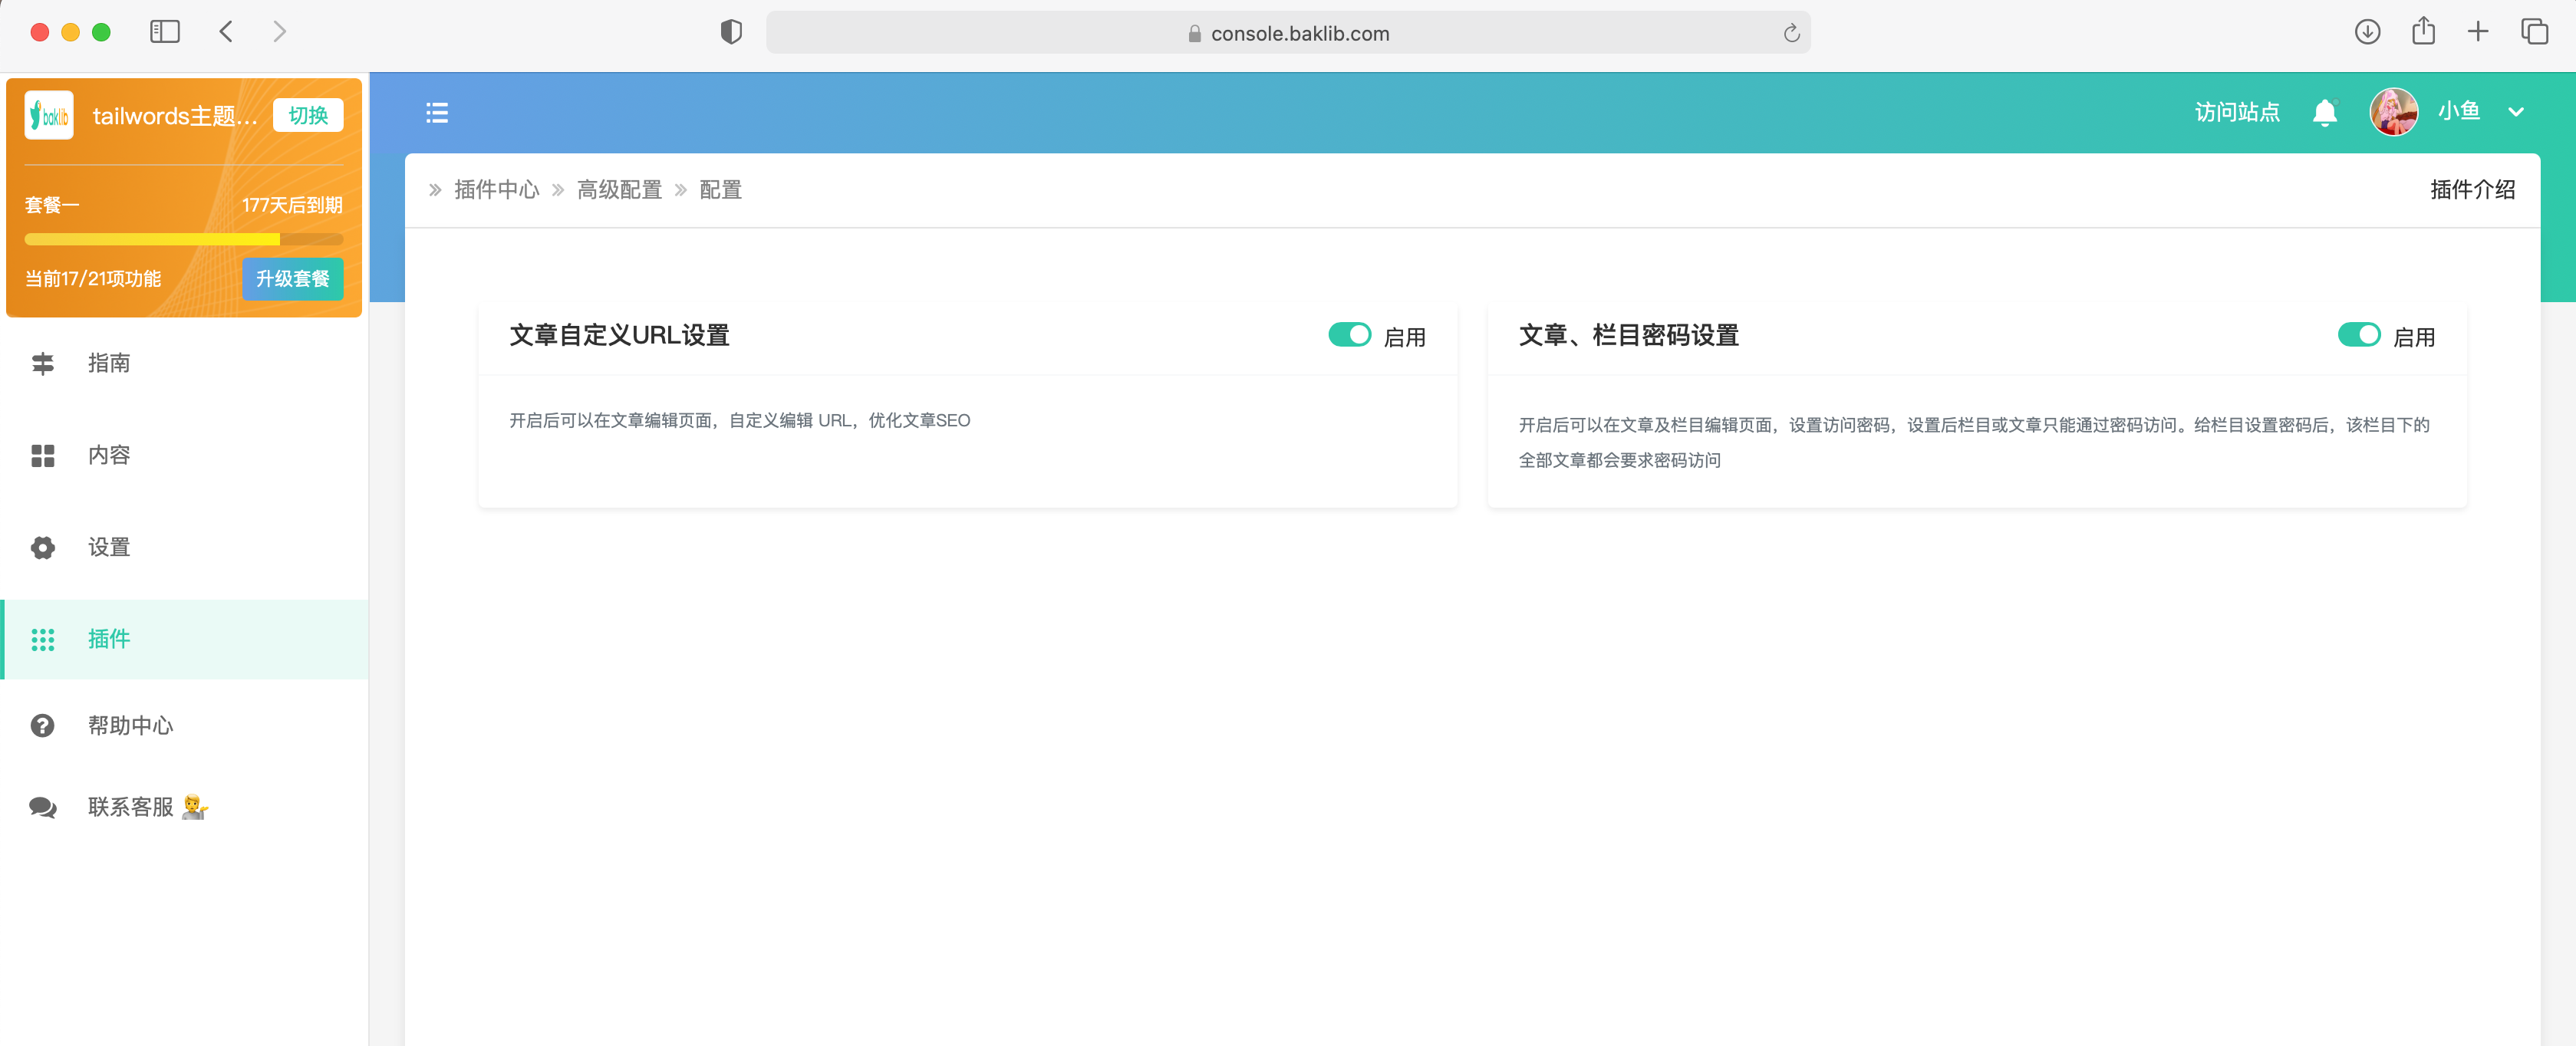Go to 高级配置 breadcrumb

[620, 190]
